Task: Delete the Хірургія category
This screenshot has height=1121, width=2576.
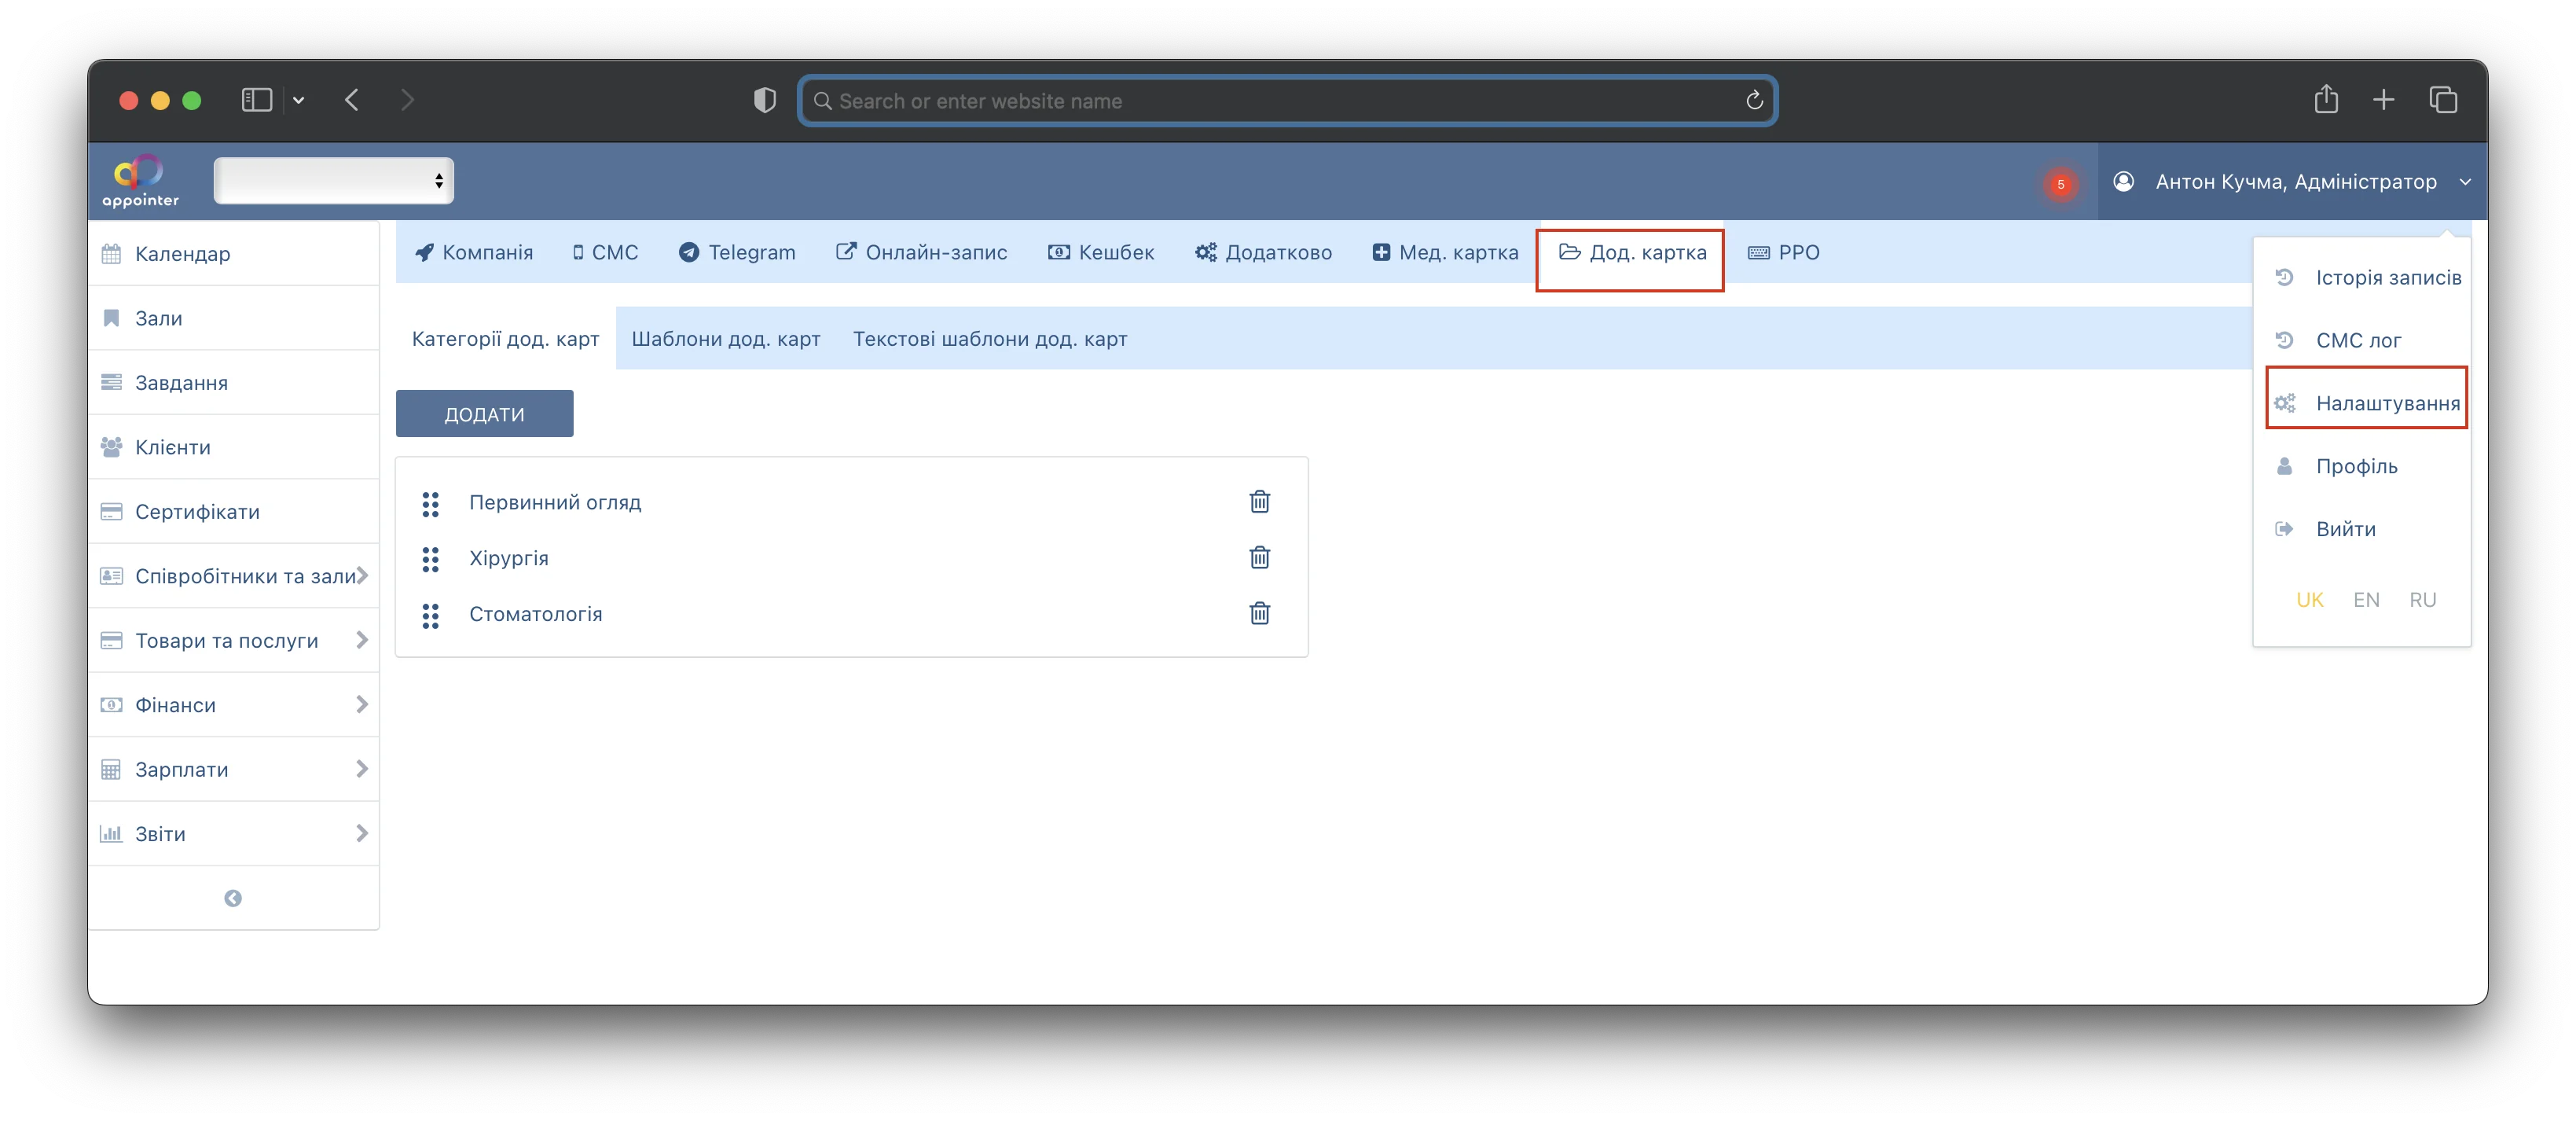Action: 1259,558
